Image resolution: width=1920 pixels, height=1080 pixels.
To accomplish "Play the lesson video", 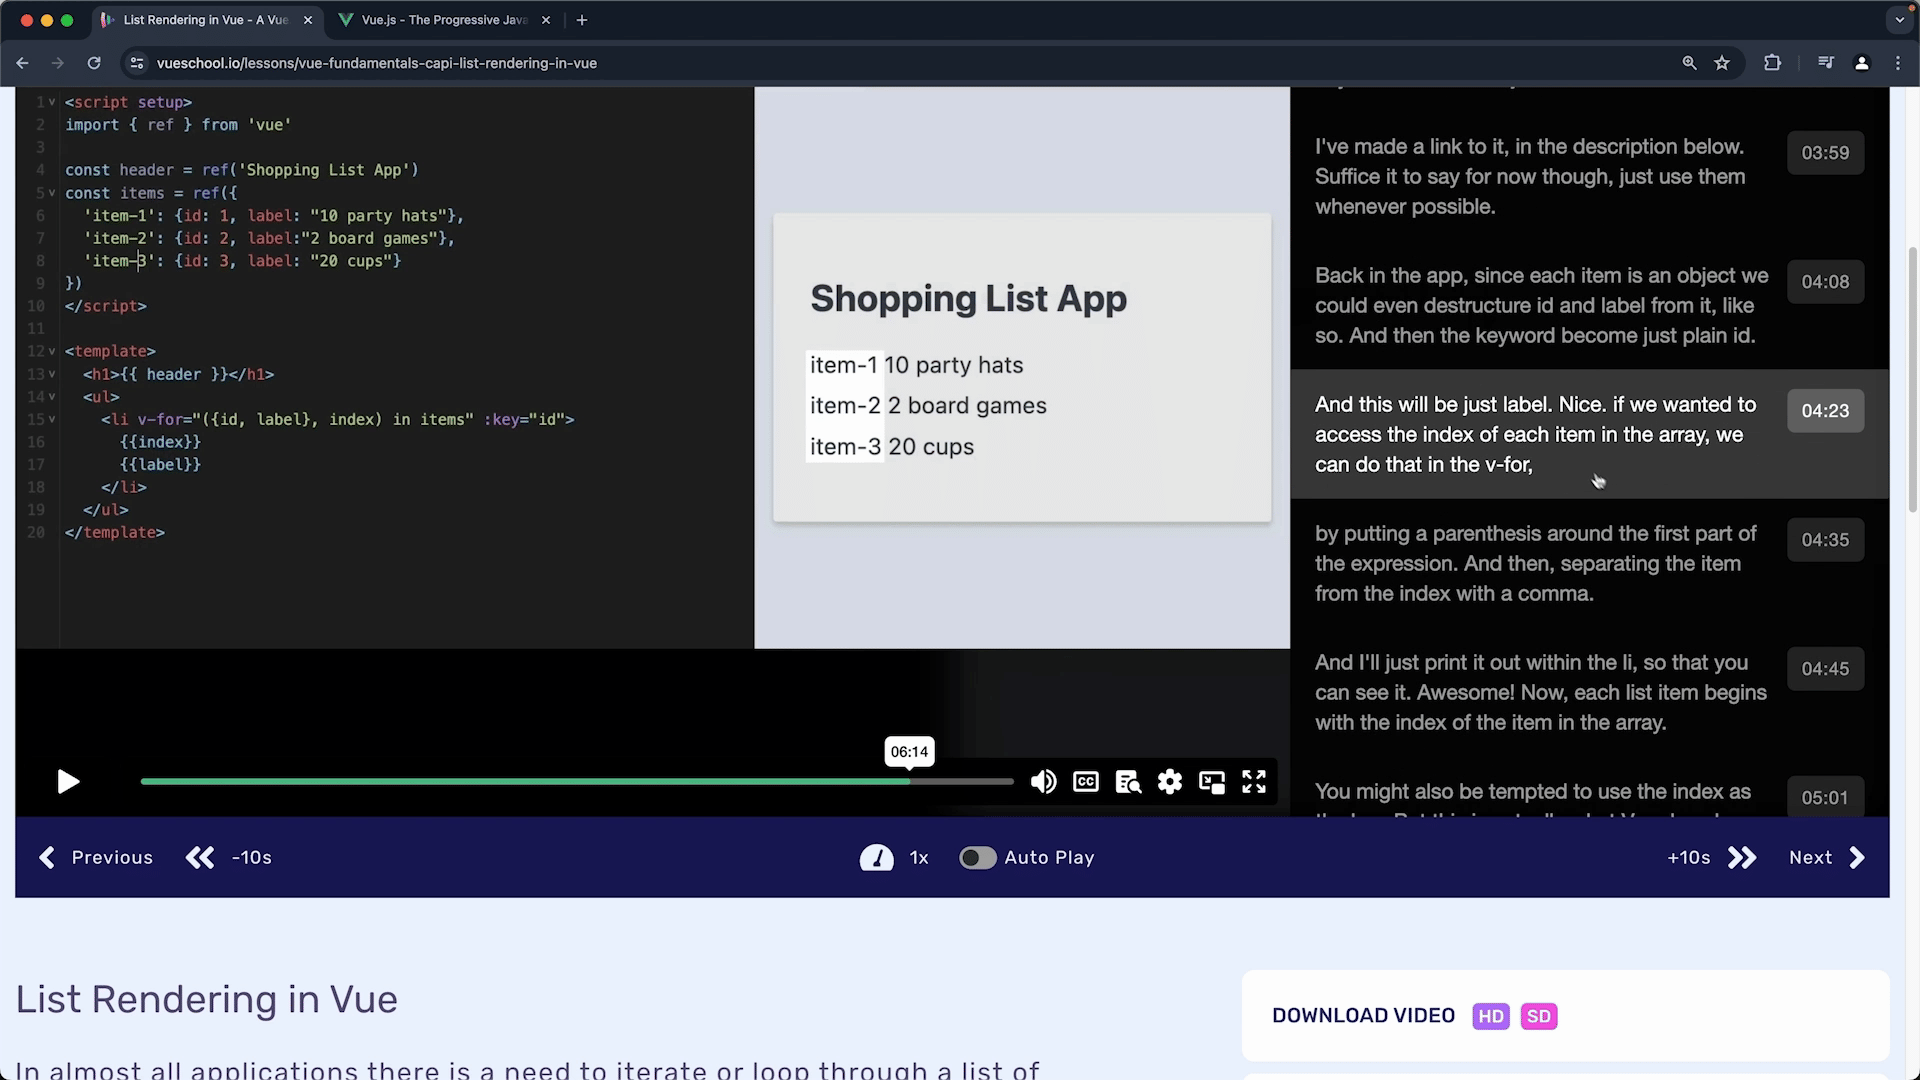I will 68,782.
